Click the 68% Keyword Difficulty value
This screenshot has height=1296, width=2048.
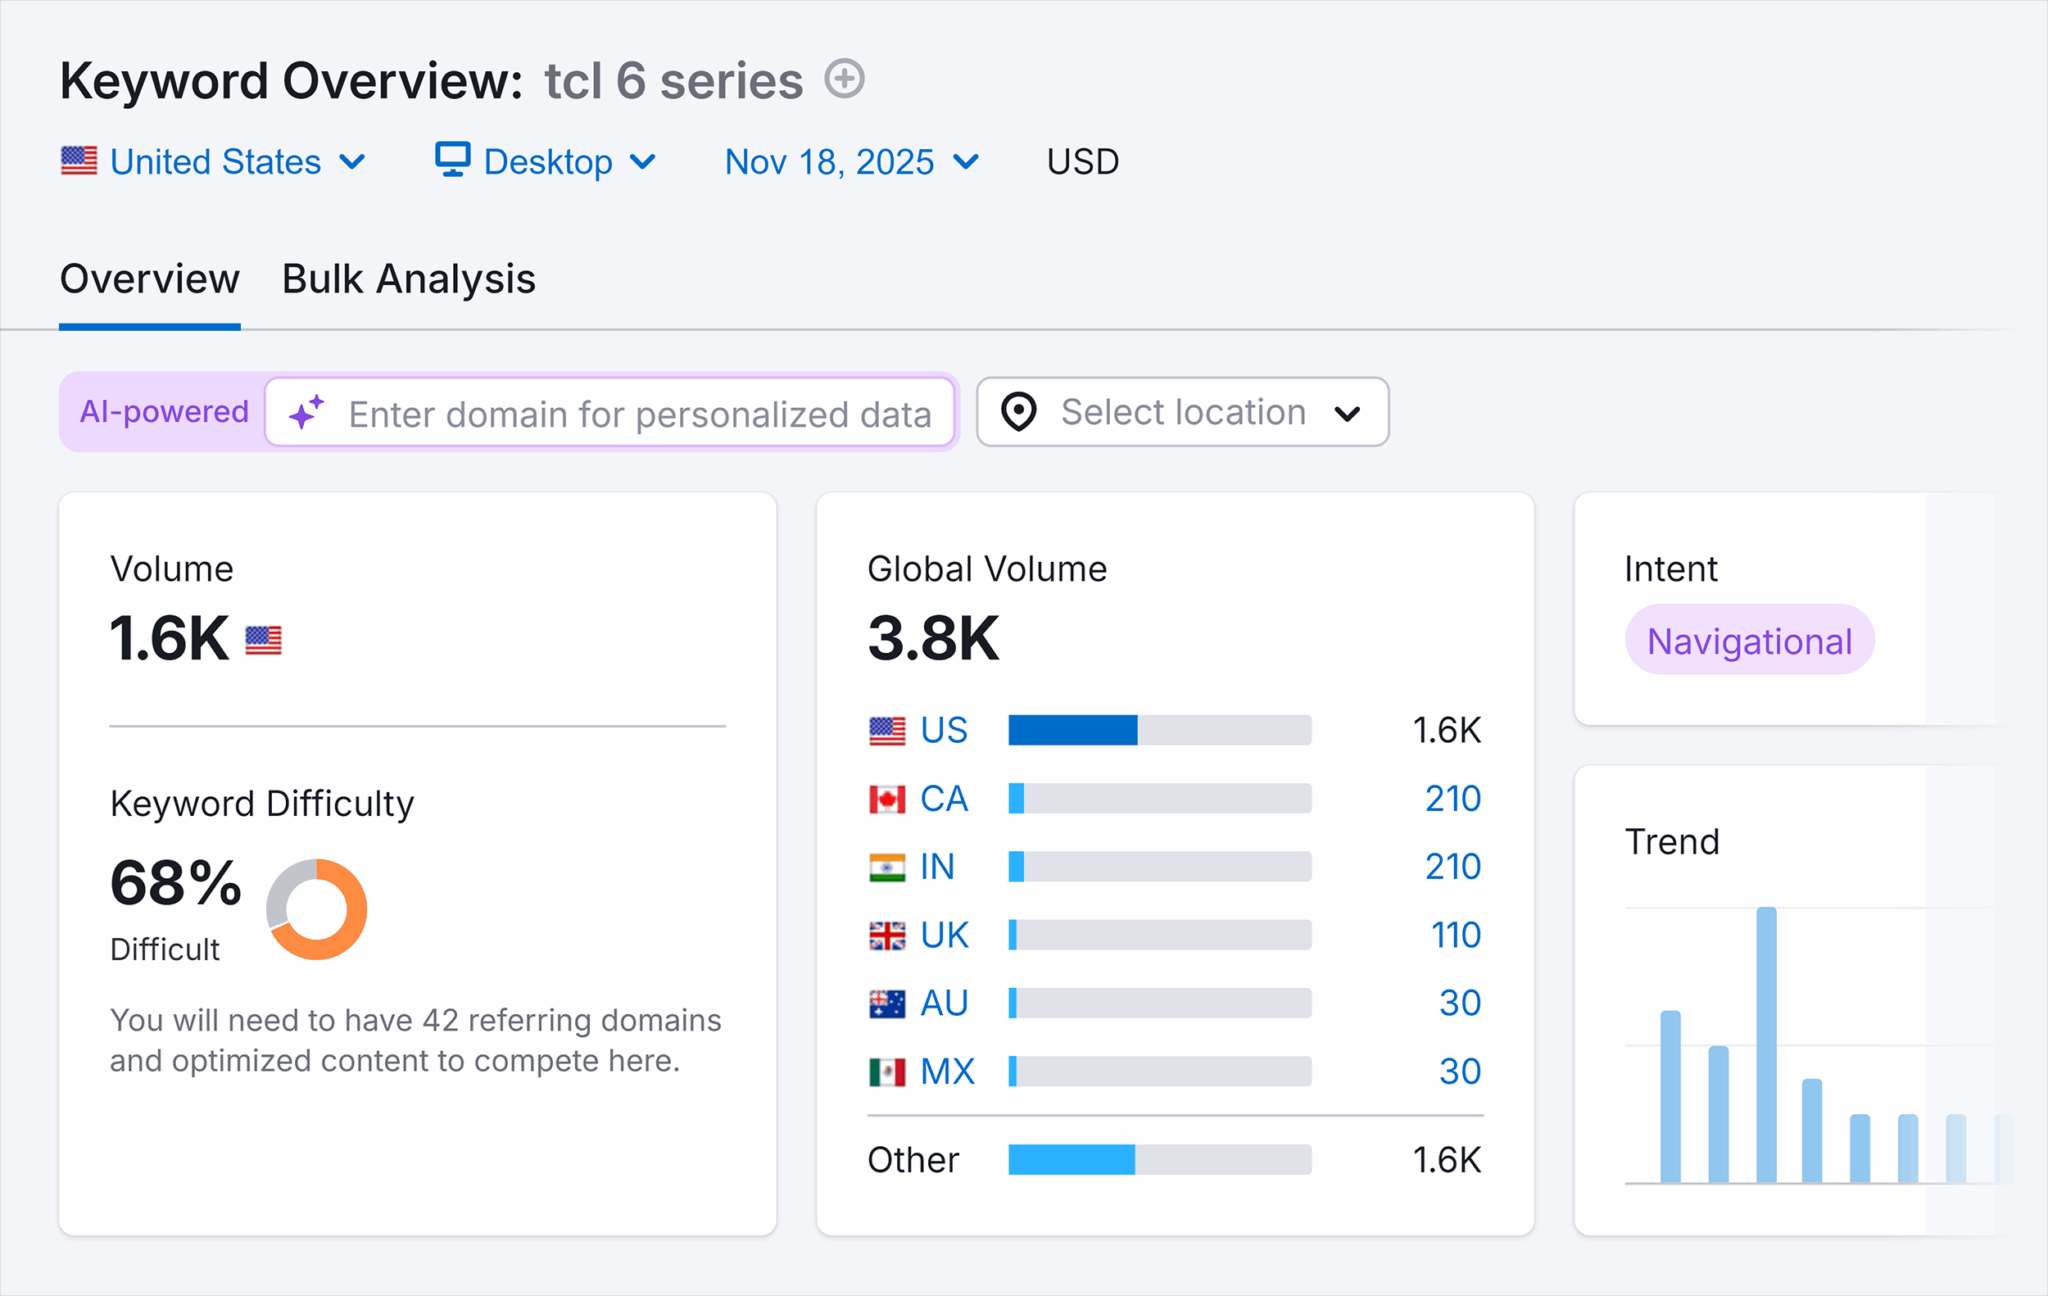pyautogui.click(x=176, y=883)
